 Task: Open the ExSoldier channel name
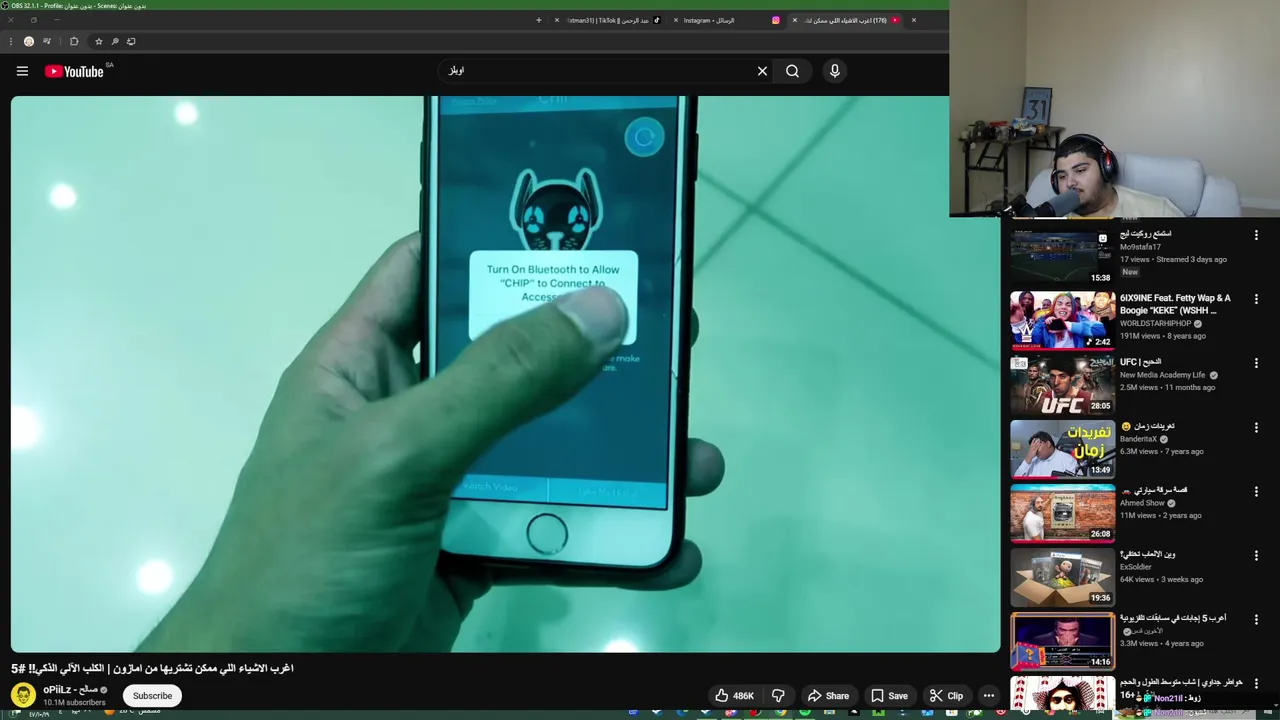point(1136,567)
